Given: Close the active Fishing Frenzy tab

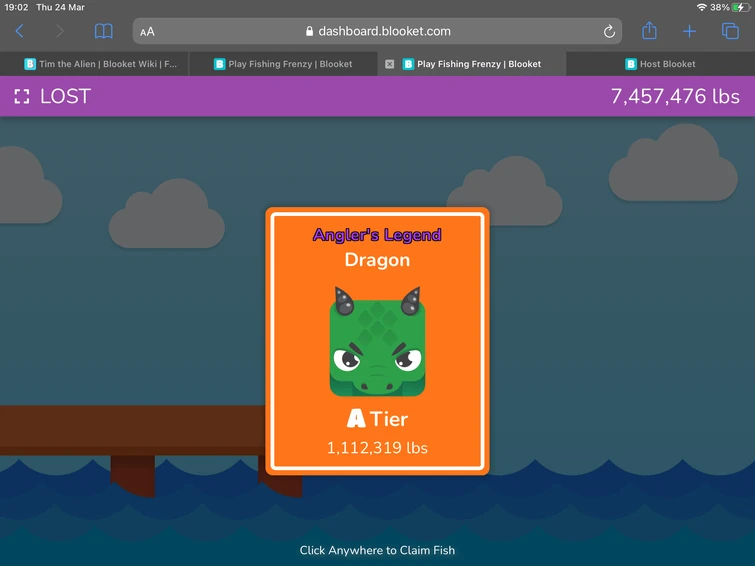Looking at the screenshot, I should pyautogui.click(x=390, y=64).
